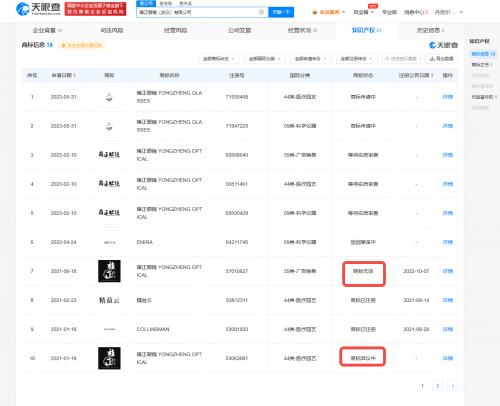
Task: Select the second item in the right sidebar list
Action: point(482,65)
